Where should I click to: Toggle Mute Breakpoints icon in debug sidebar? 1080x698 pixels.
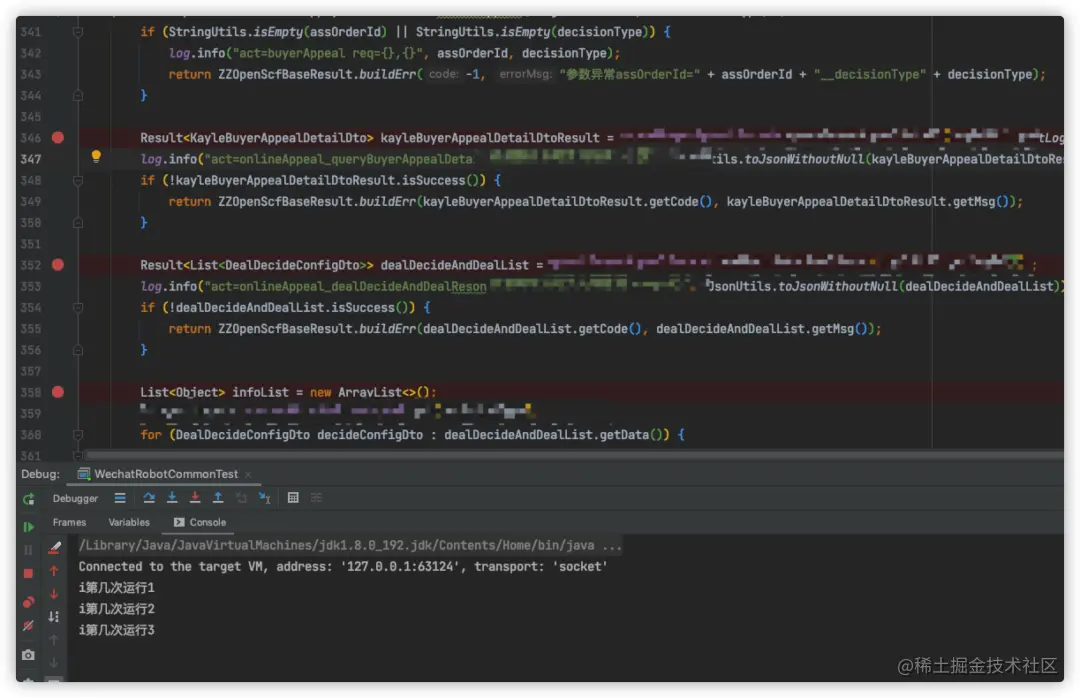[x=28, y=626]
